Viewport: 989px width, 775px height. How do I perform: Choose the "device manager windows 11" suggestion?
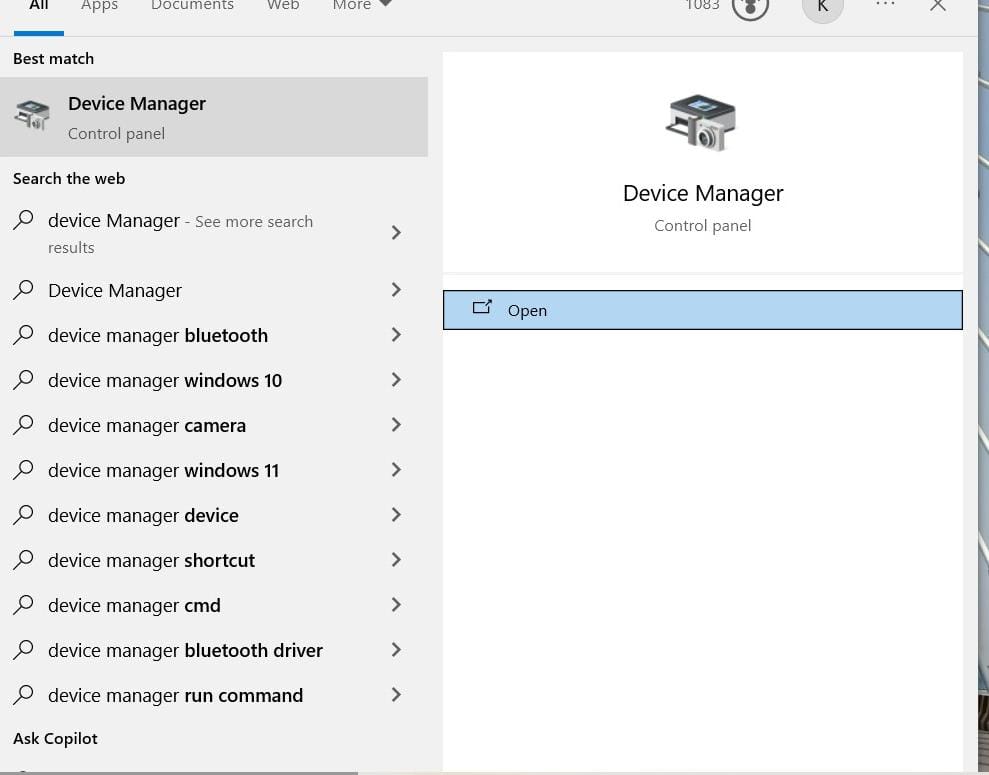tap(163, 470)
